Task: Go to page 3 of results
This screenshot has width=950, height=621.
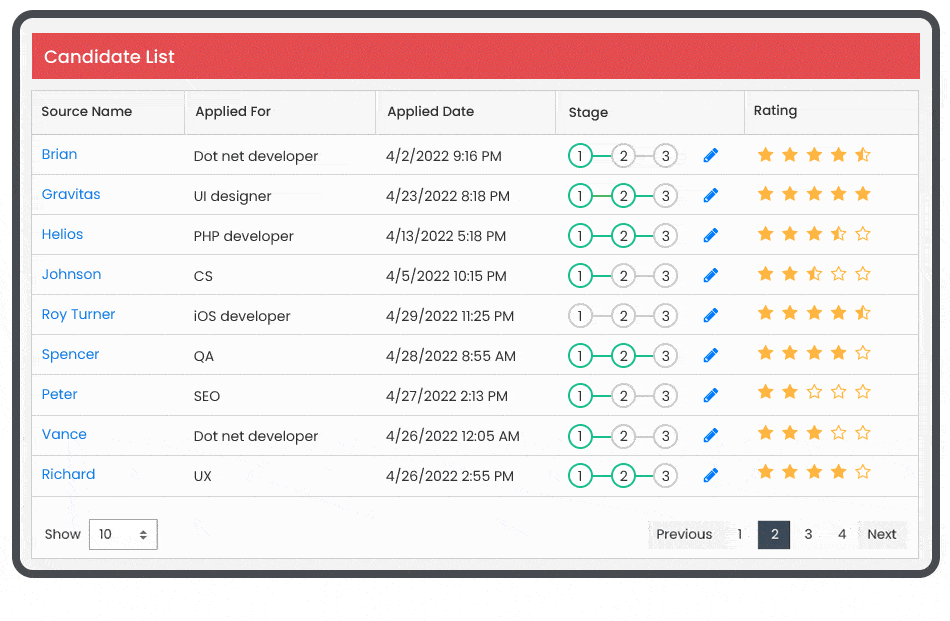Action: [808, 535]
